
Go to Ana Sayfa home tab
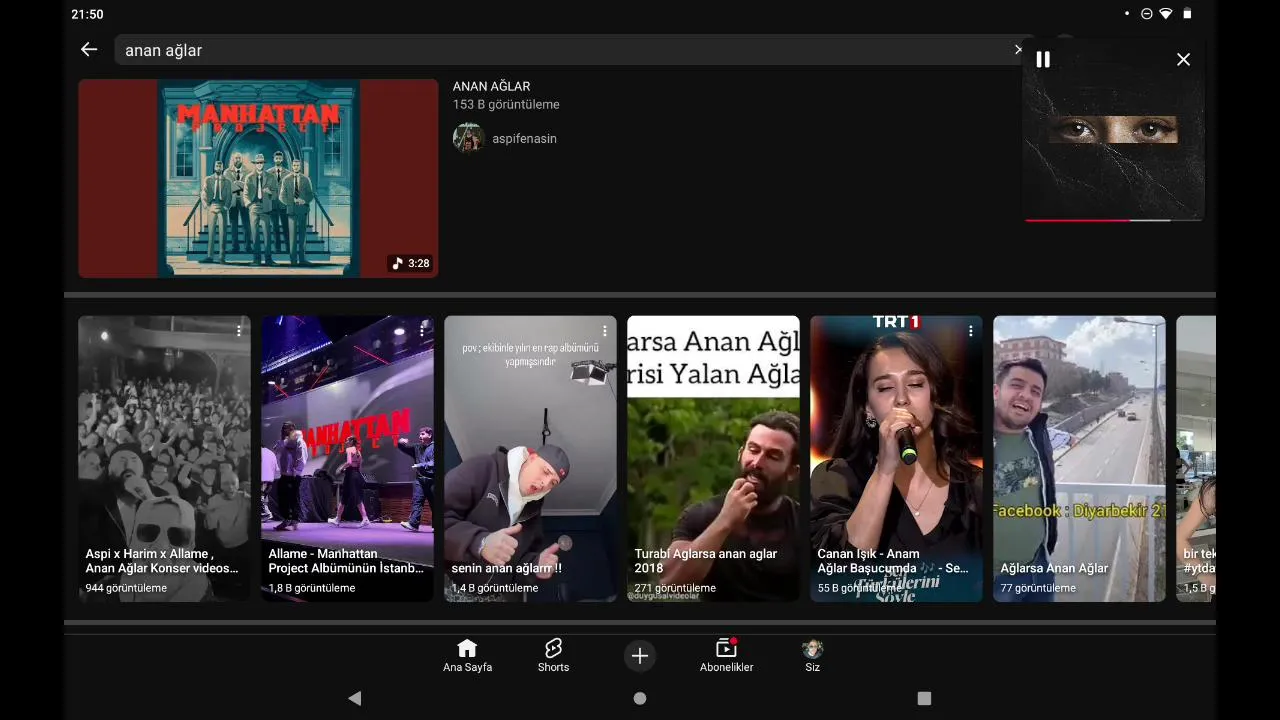click(467, 656)
